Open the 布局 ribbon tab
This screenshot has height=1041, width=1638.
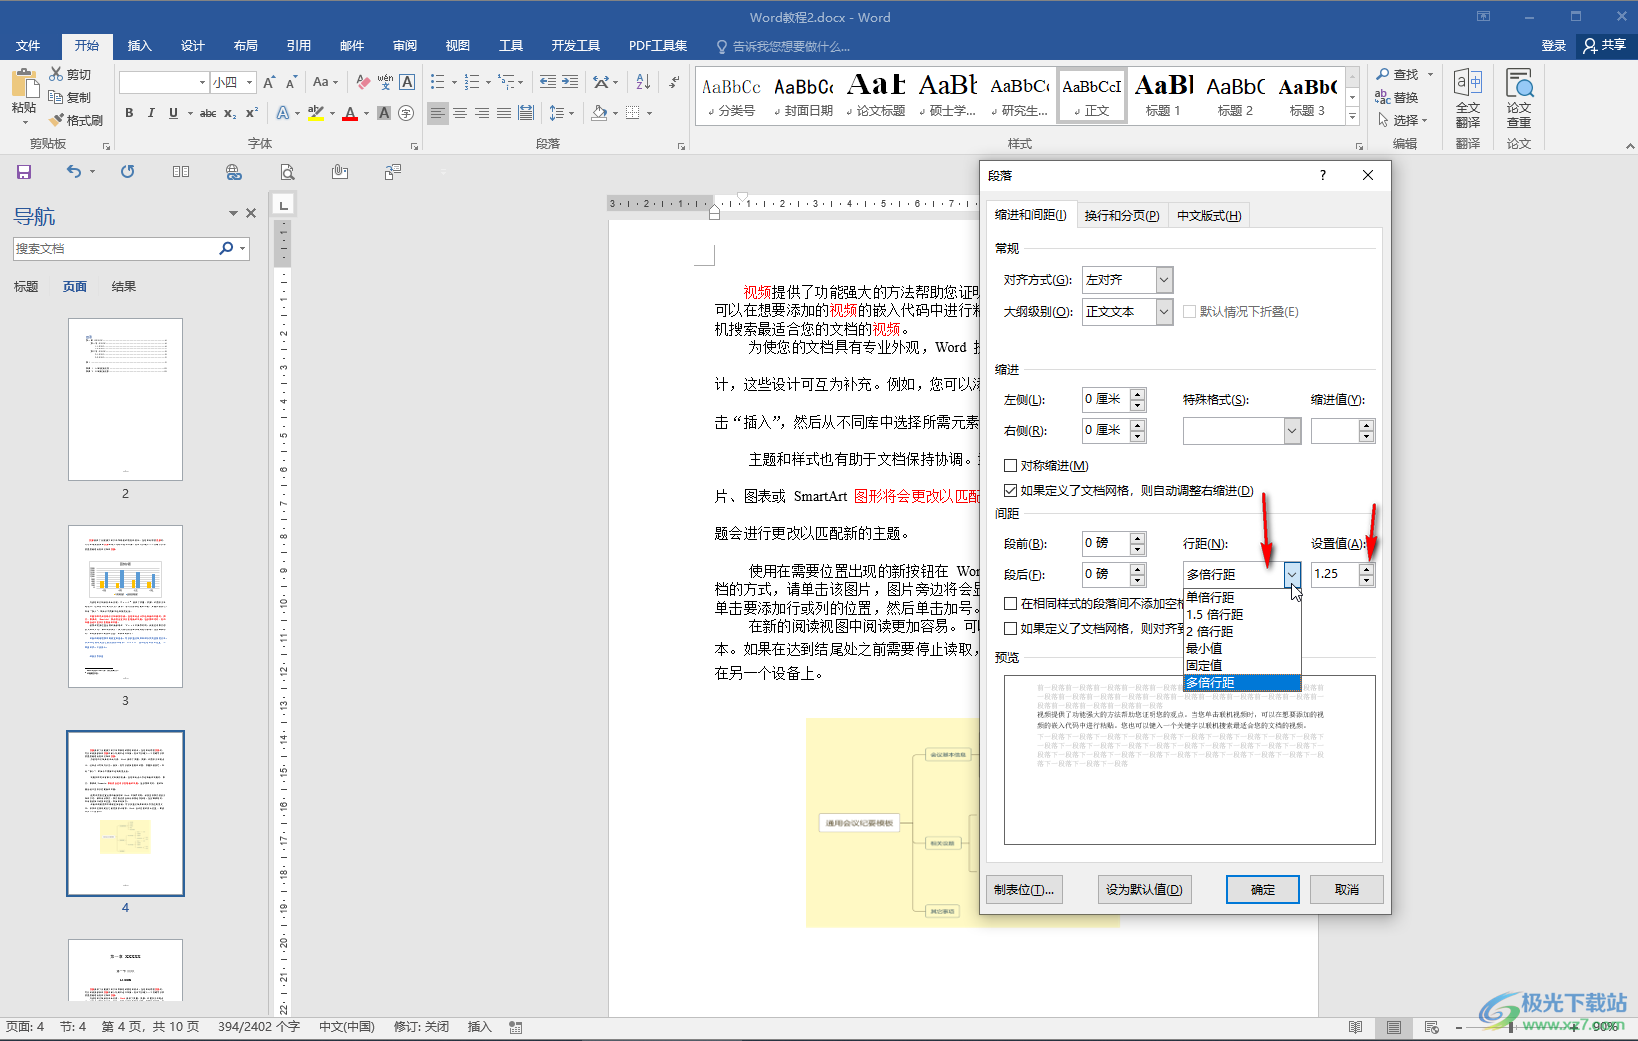pos(245,46)
